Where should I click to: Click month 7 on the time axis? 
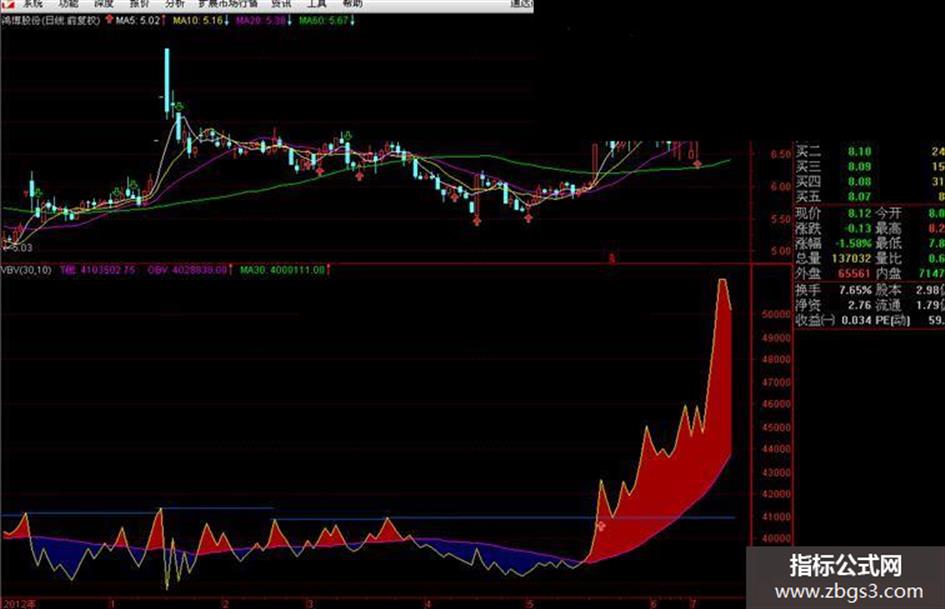(693, 604)
